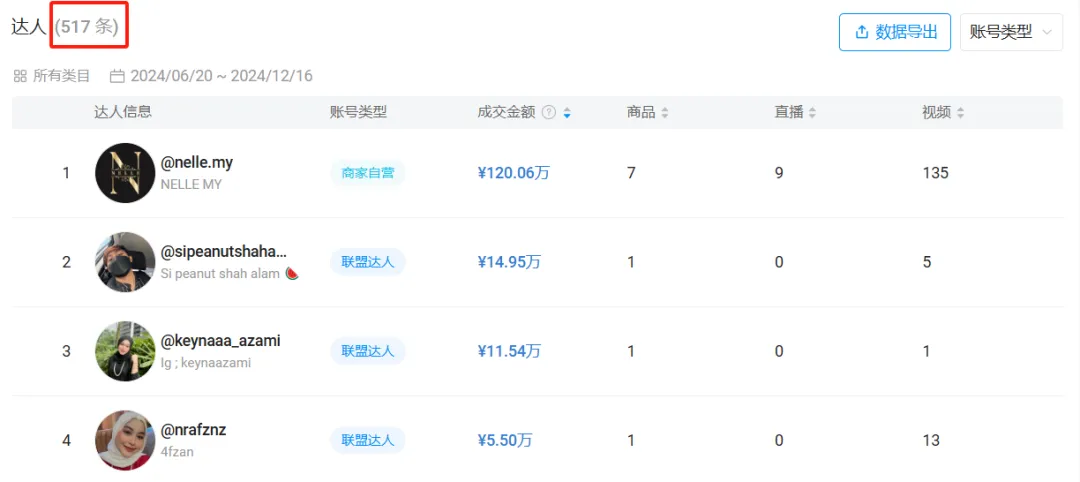Click the 成交金额 help question-mark icon
Viewport: 1080px width, 482px height.
549,112
